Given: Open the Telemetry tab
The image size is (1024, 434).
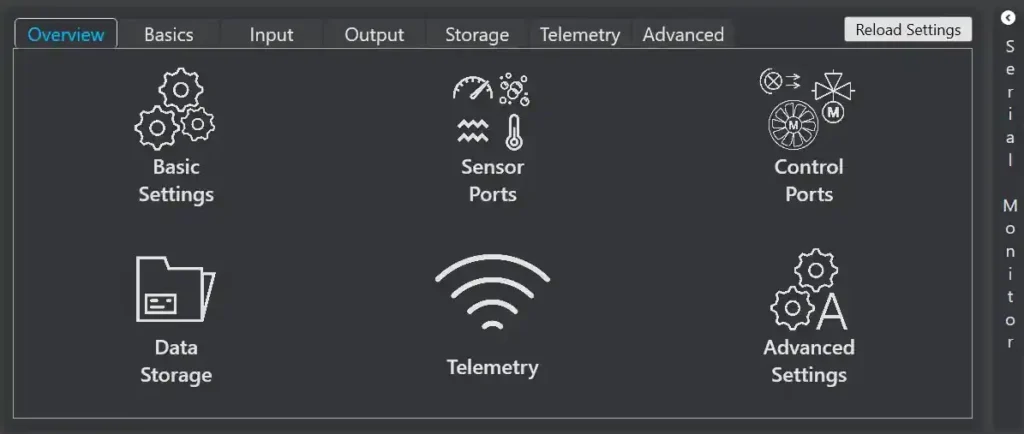Looking at the screenshot, I should (x=580, y=34).
